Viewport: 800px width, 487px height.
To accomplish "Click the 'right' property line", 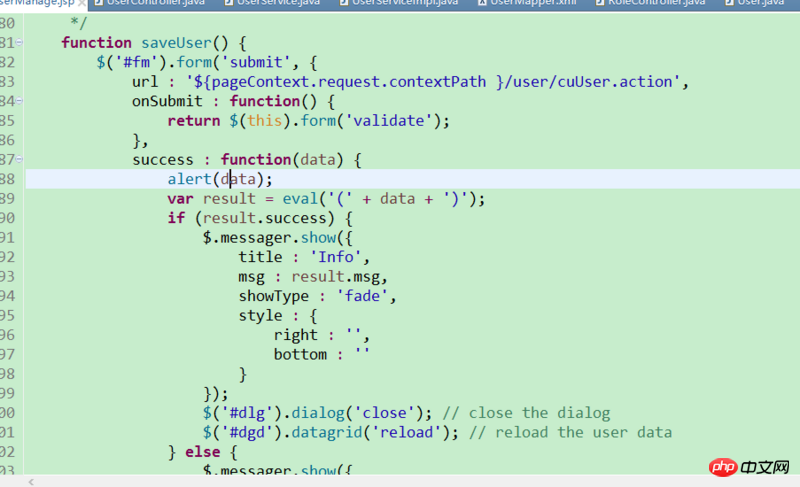I will click(x=321, y=335).
